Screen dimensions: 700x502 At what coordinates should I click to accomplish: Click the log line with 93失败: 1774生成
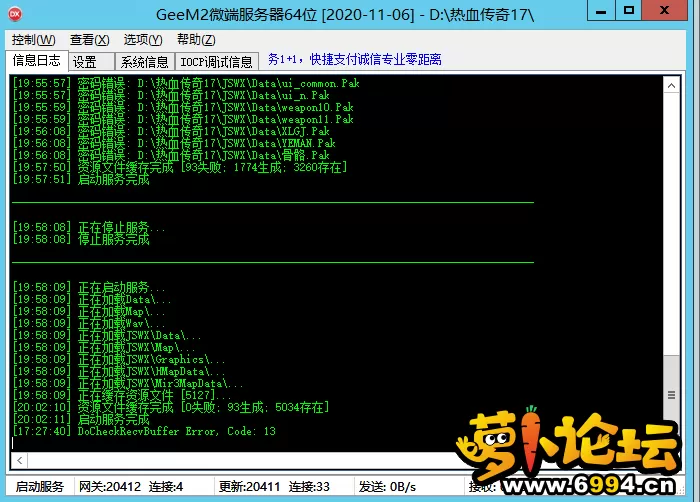coord(180,167)
